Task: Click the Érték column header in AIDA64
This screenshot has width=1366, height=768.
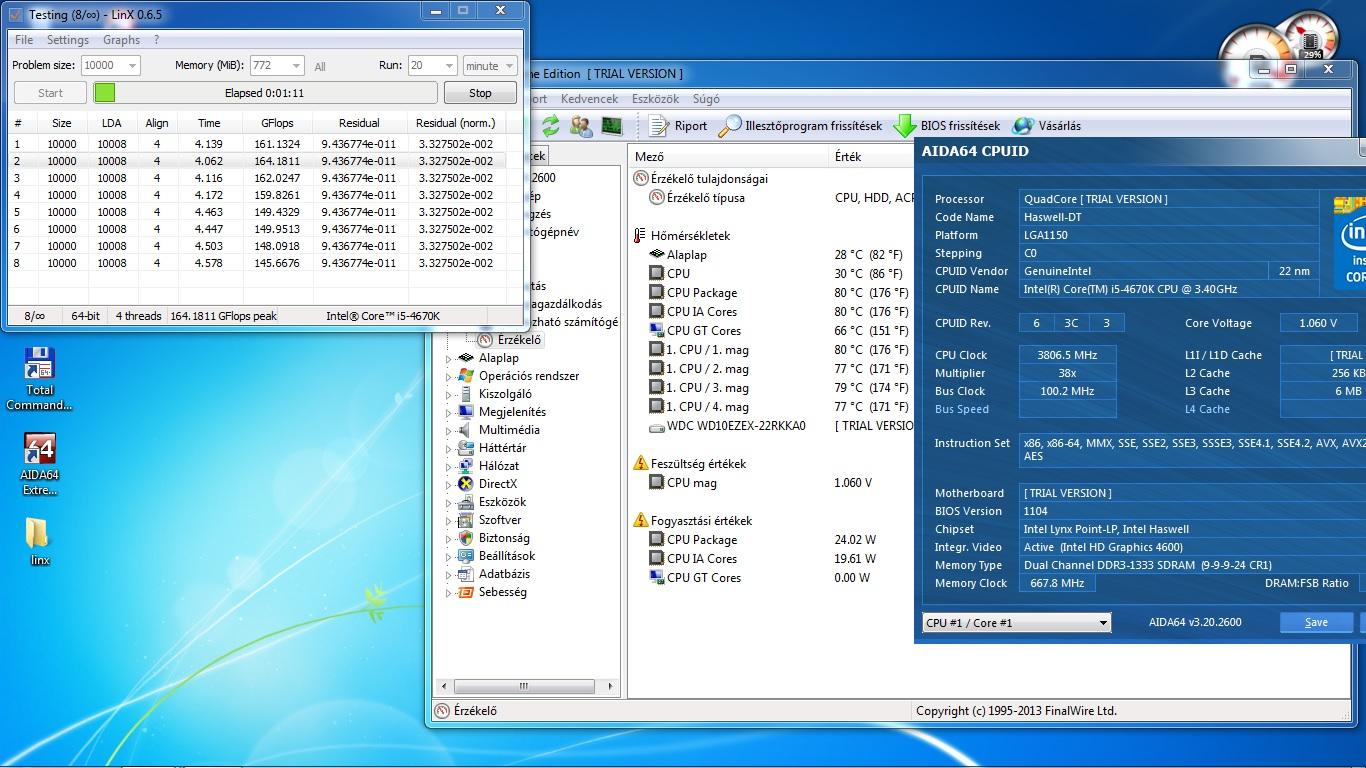Action: point(872,157)
